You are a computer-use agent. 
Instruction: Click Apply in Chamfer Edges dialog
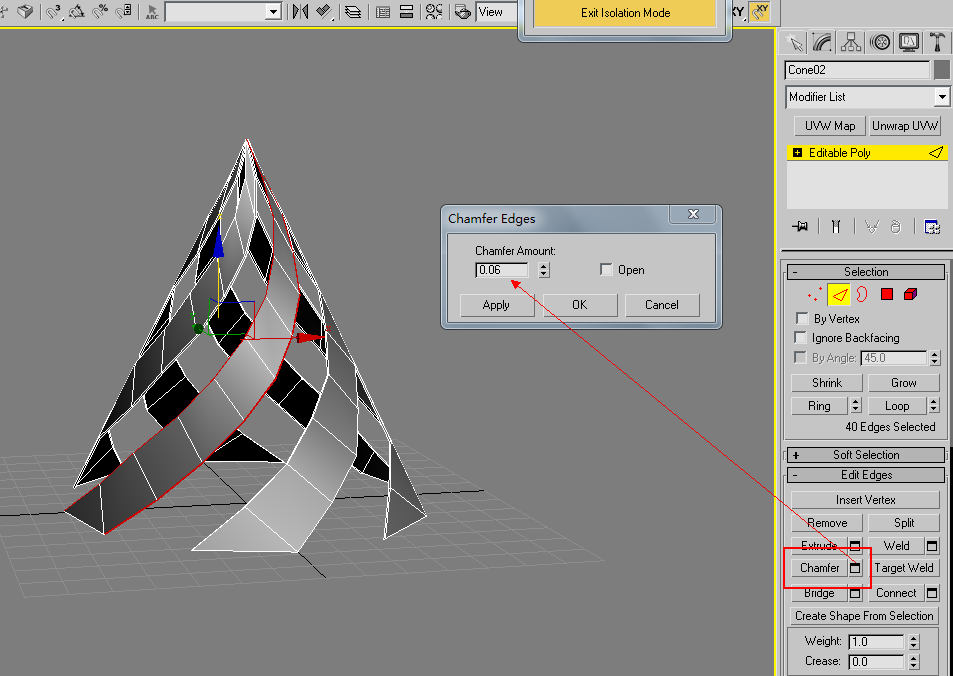[496, 305]
